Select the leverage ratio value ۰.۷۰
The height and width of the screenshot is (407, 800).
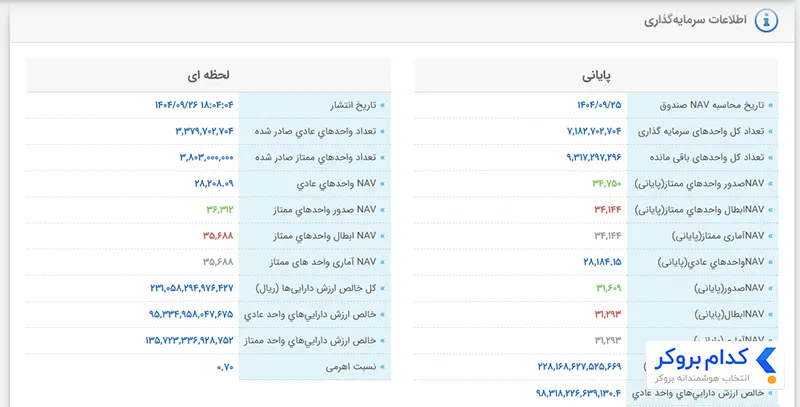225,367
